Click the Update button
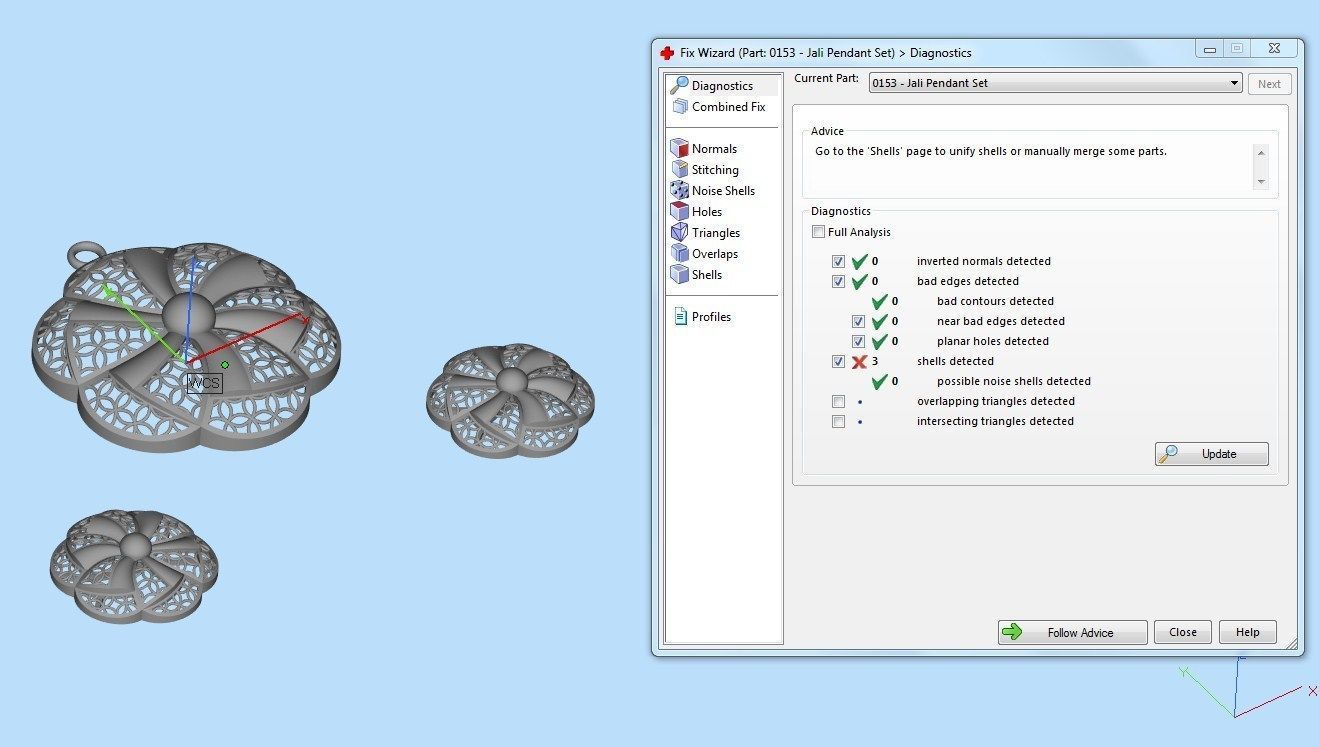 [x=1211, y=454]
